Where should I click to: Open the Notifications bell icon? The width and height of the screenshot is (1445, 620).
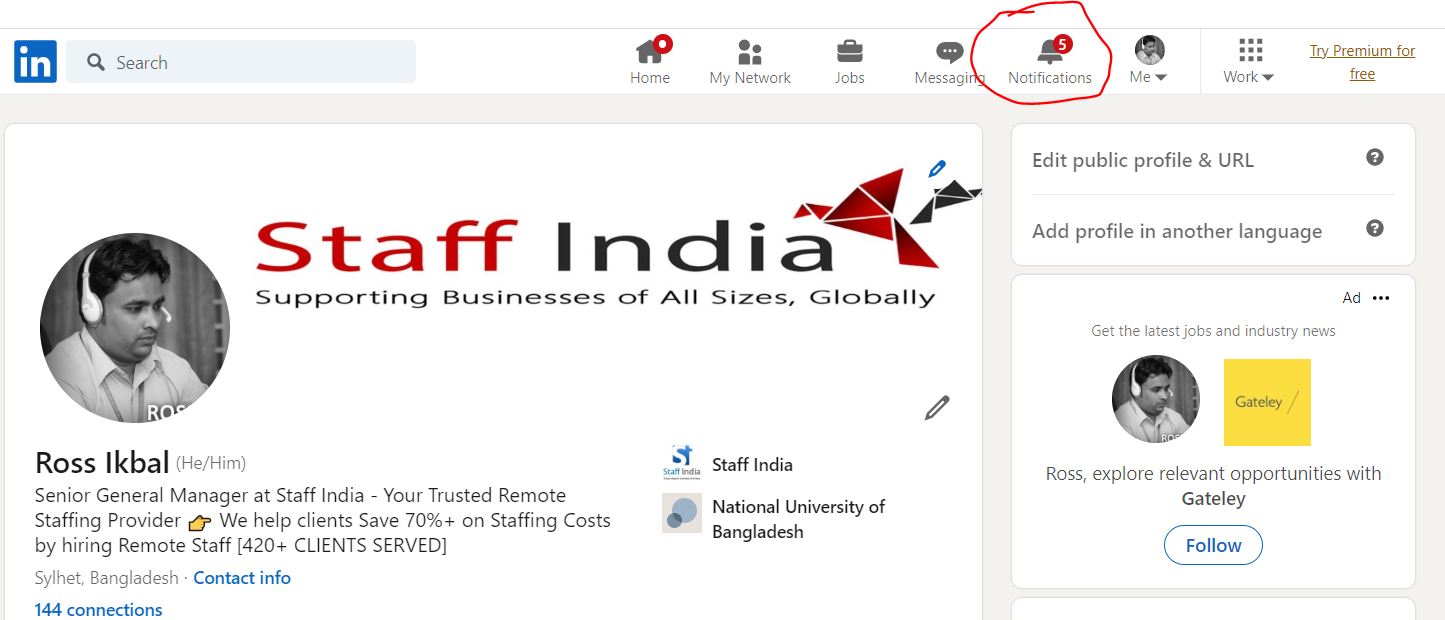[1050, 52]
